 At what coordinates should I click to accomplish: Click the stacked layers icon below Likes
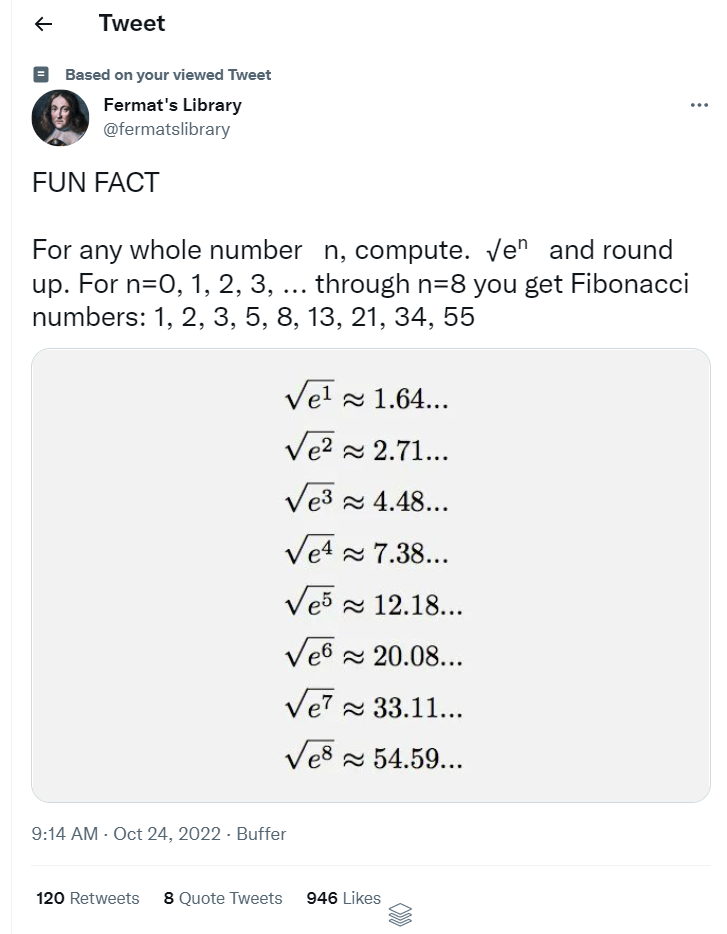click(400, 913)
